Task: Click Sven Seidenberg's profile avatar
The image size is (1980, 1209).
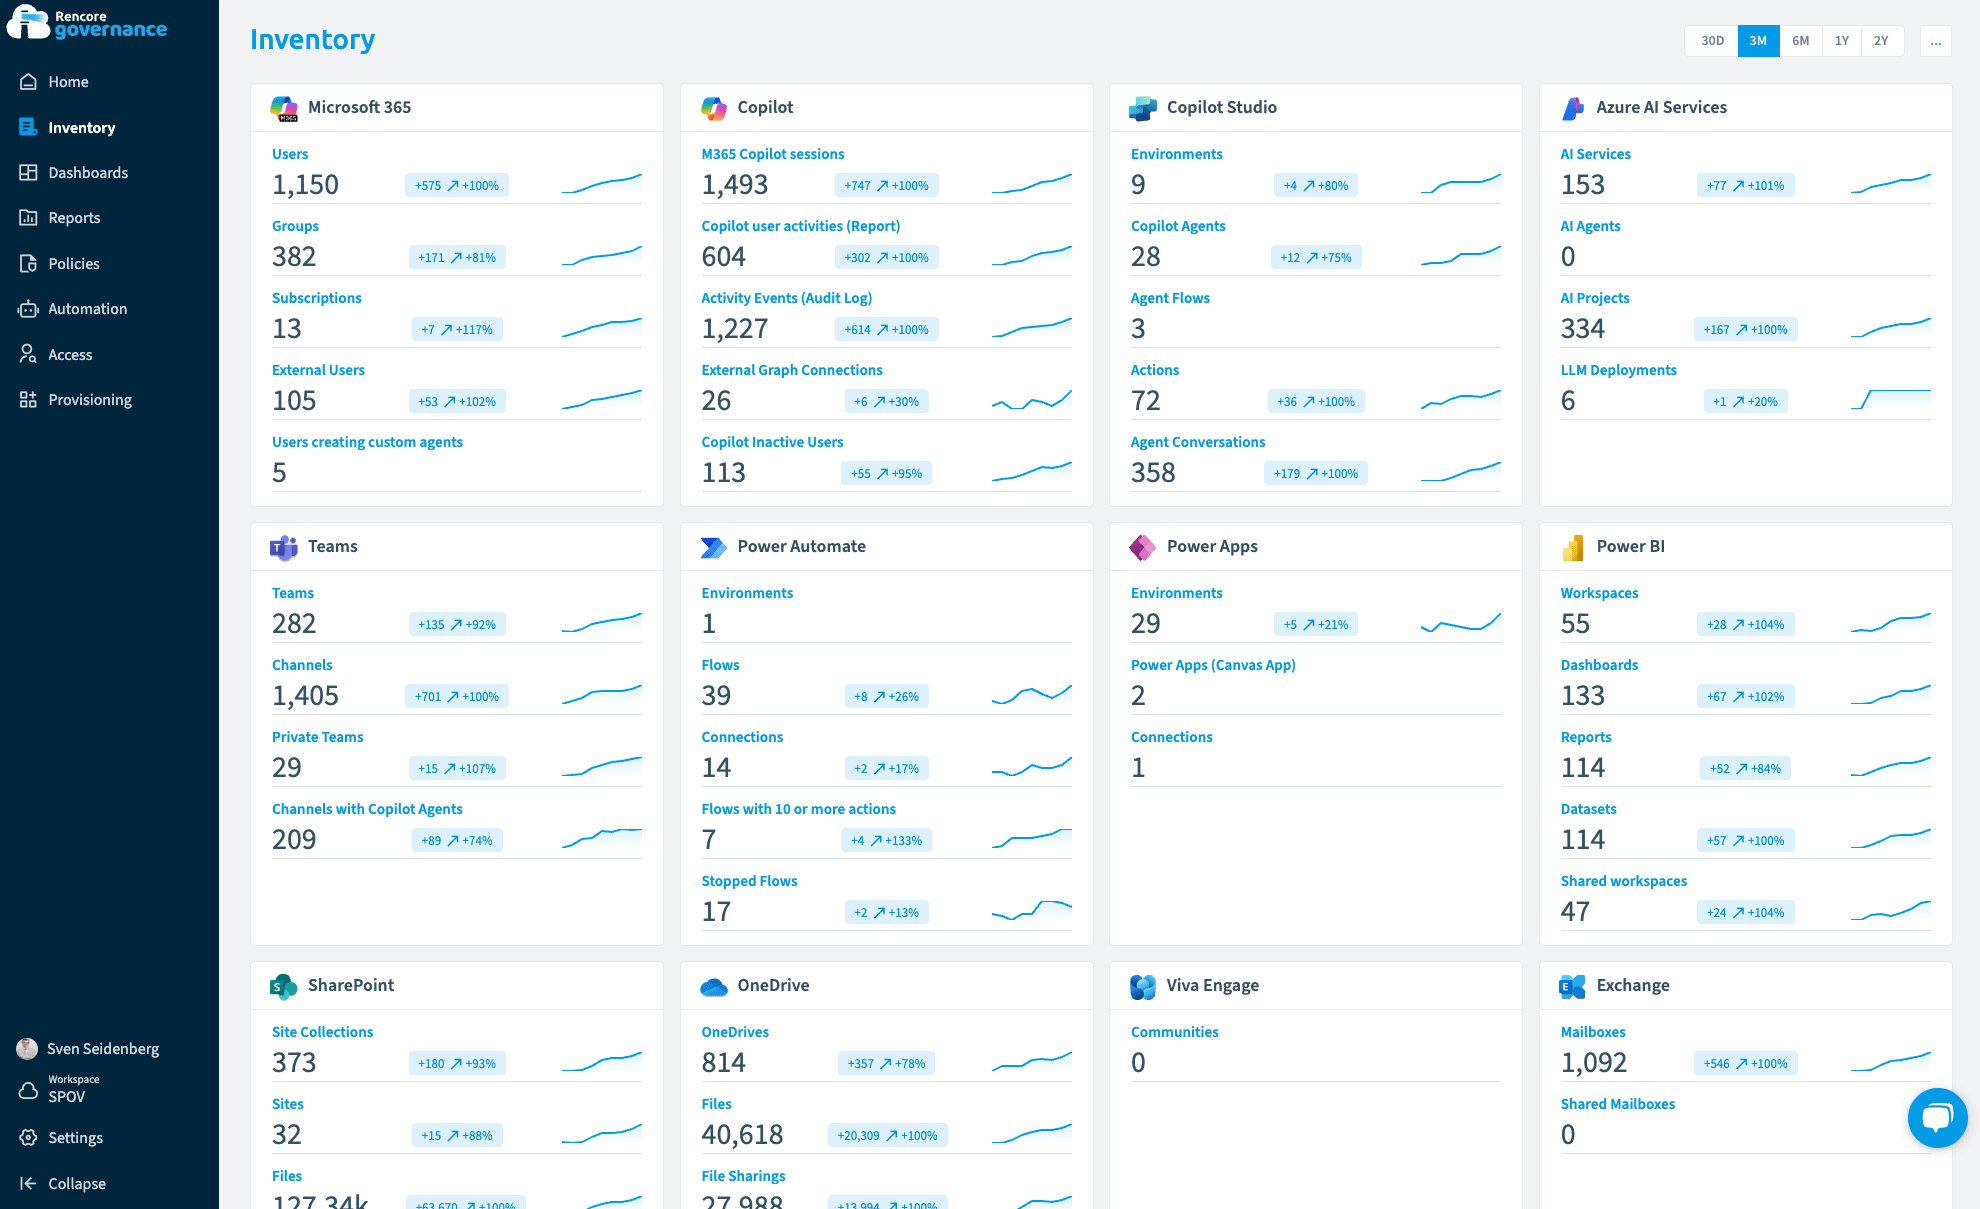Action: click(26, 1048)
